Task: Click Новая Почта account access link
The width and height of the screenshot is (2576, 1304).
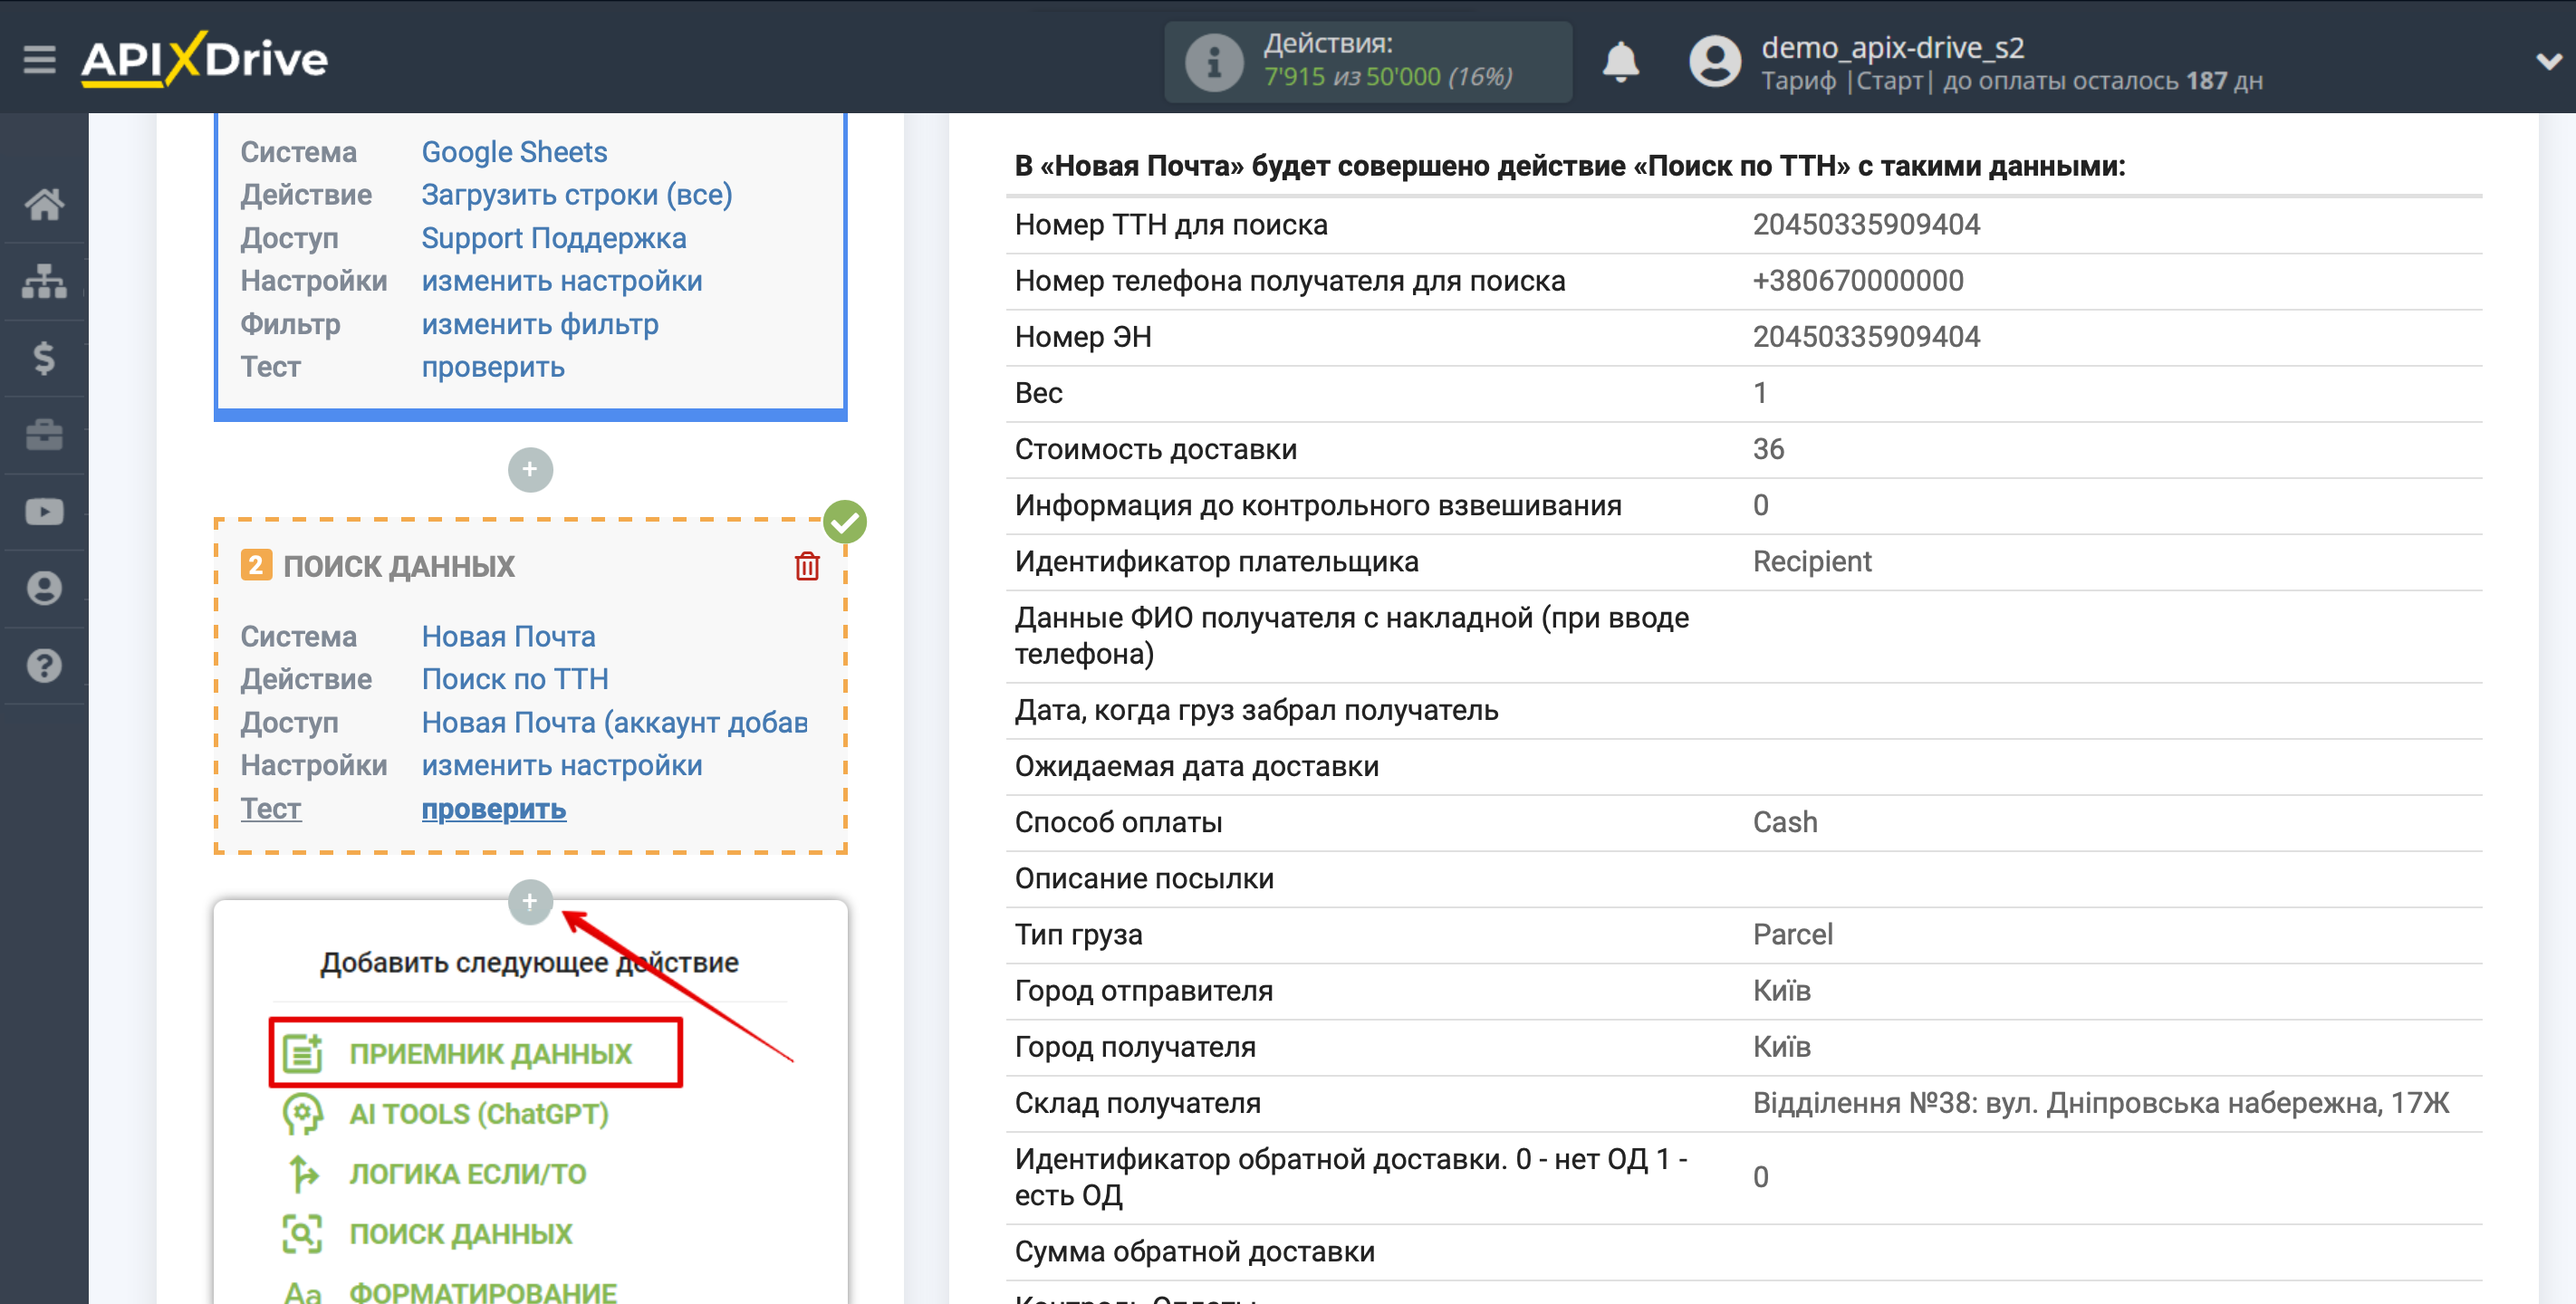Action: (615, 722)
